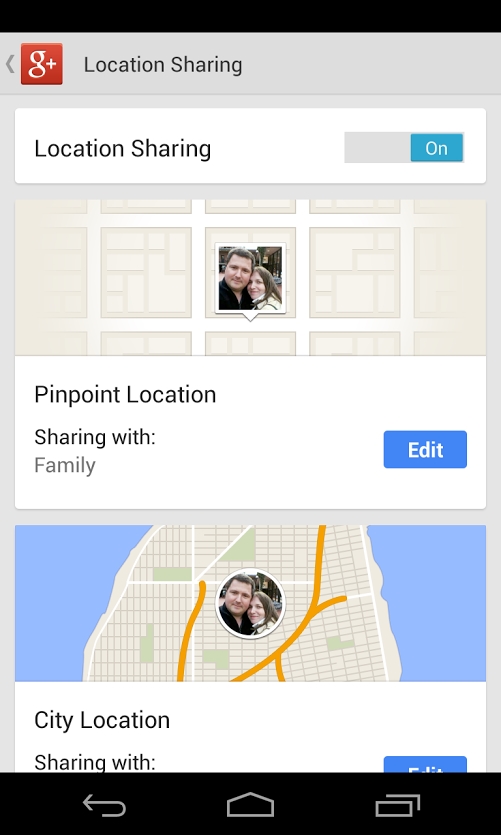
Task: Turn off the Location Sharing switch
Action: [x=404, y=148]
